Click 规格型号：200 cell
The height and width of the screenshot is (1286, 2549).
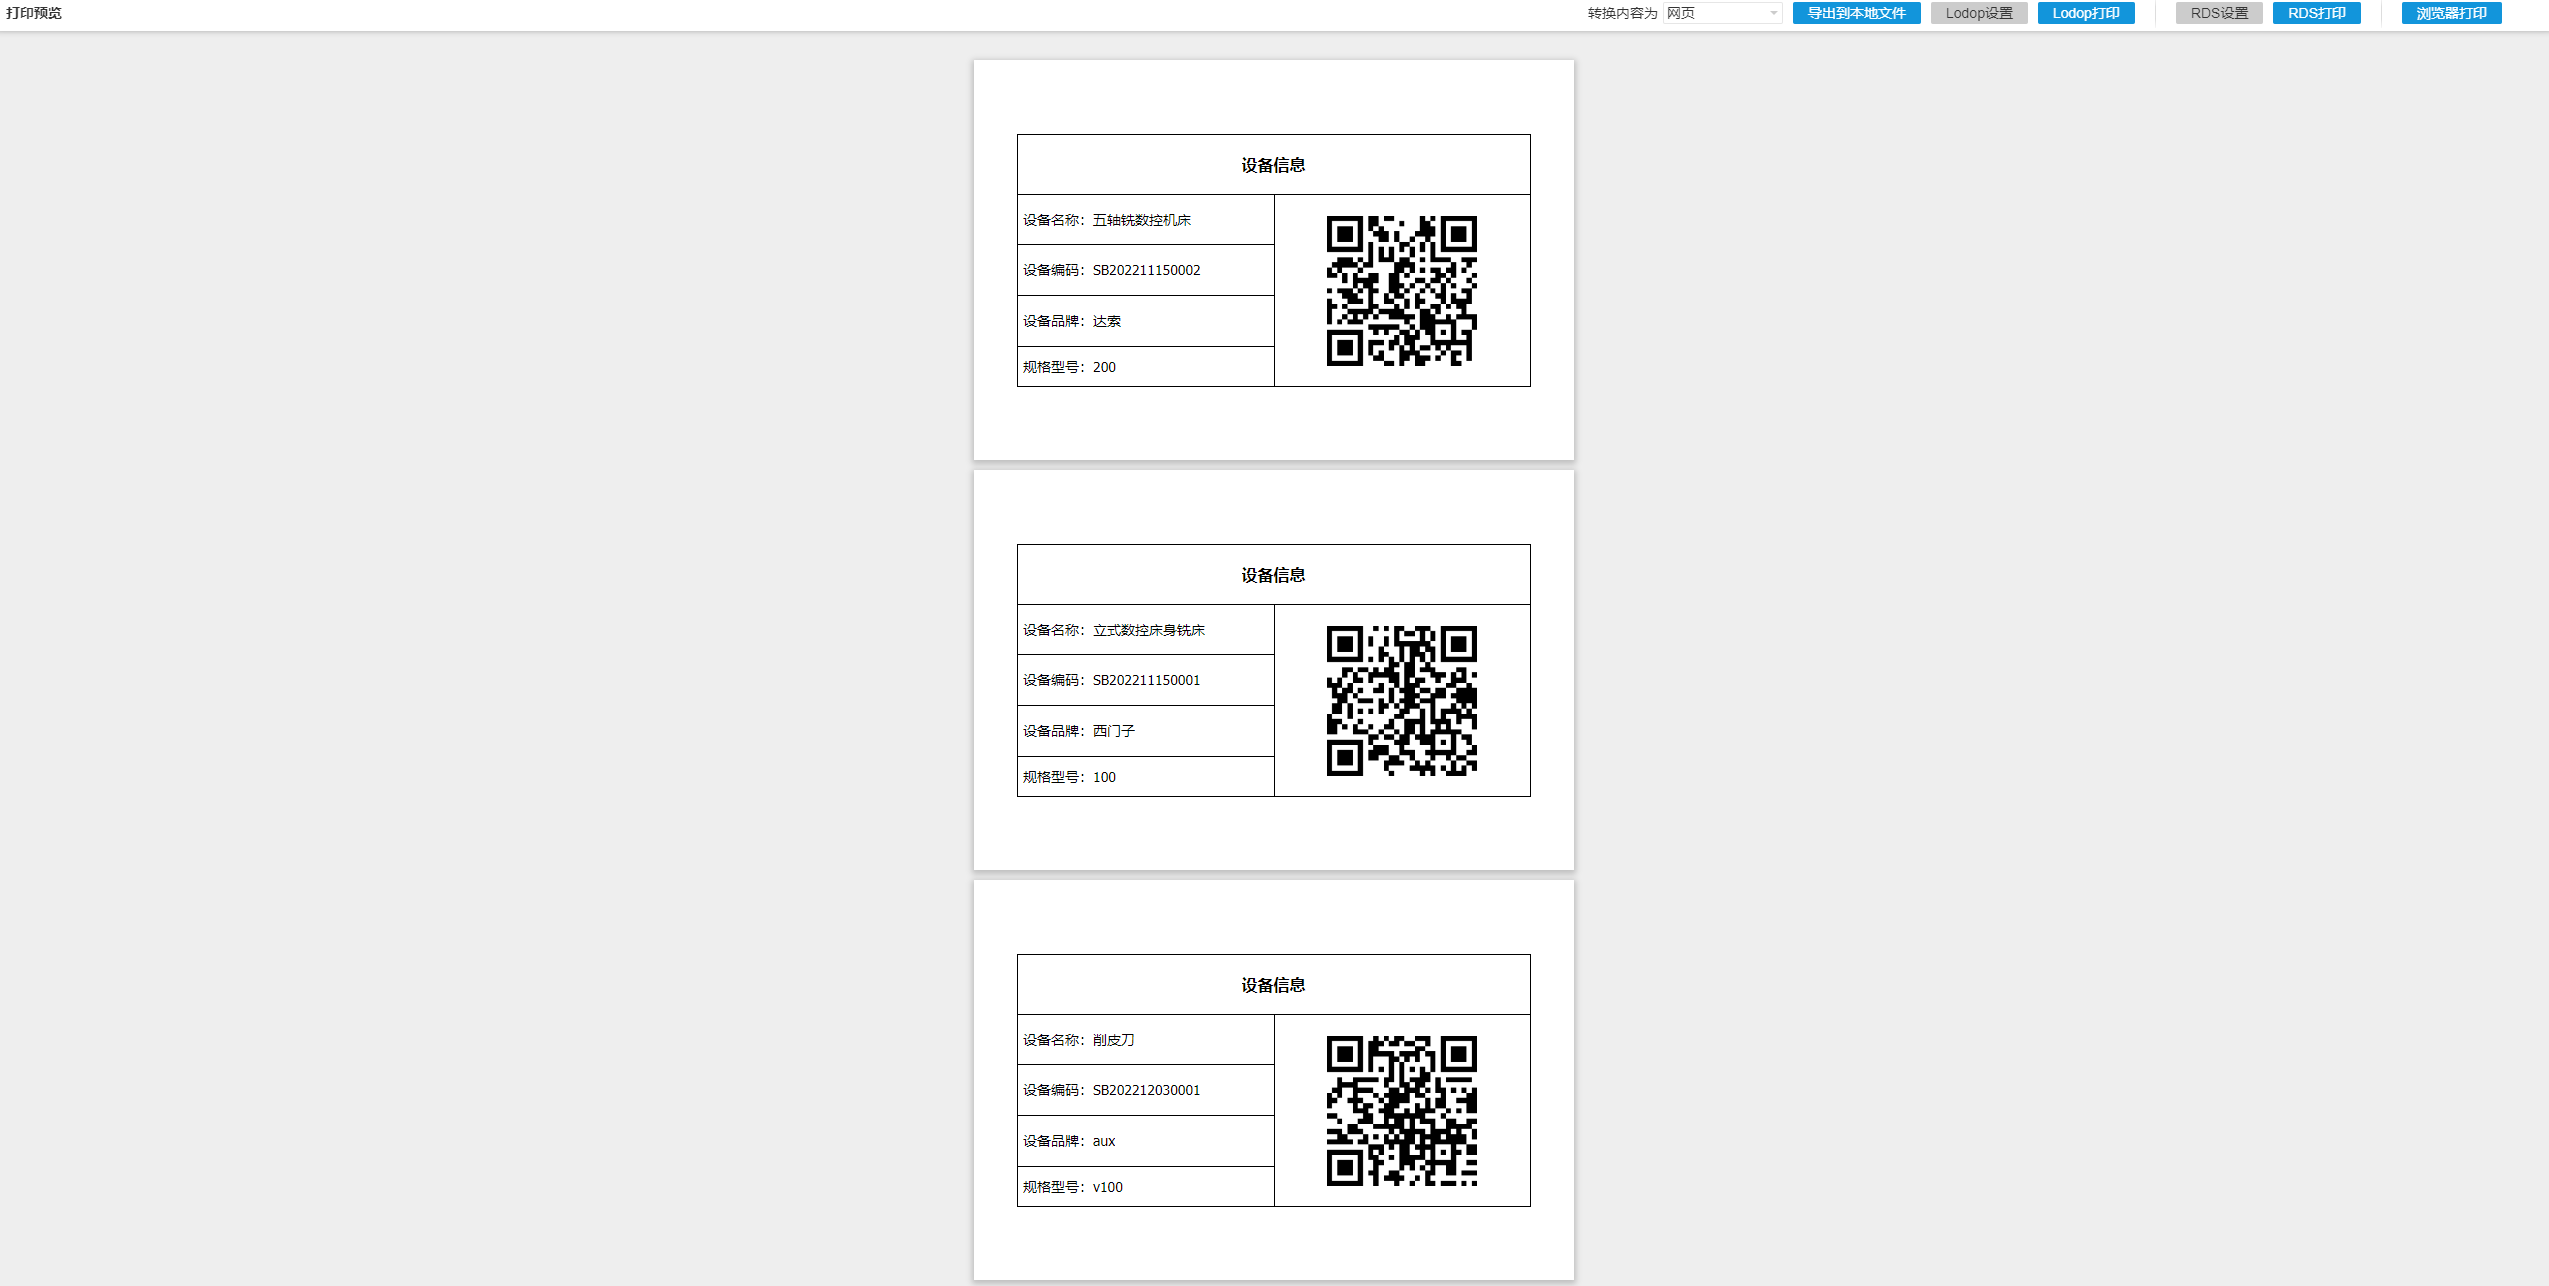coord(1146,367)
